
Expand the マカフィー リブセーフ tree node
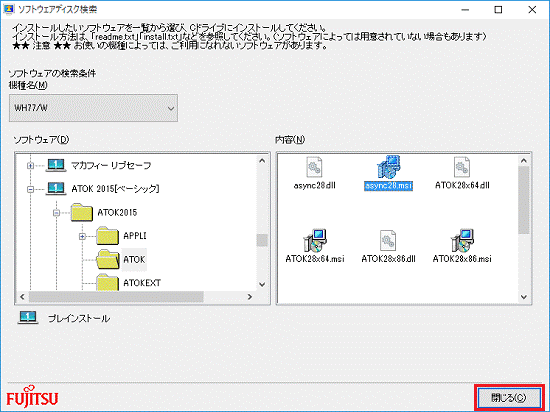tap(31, 166)
